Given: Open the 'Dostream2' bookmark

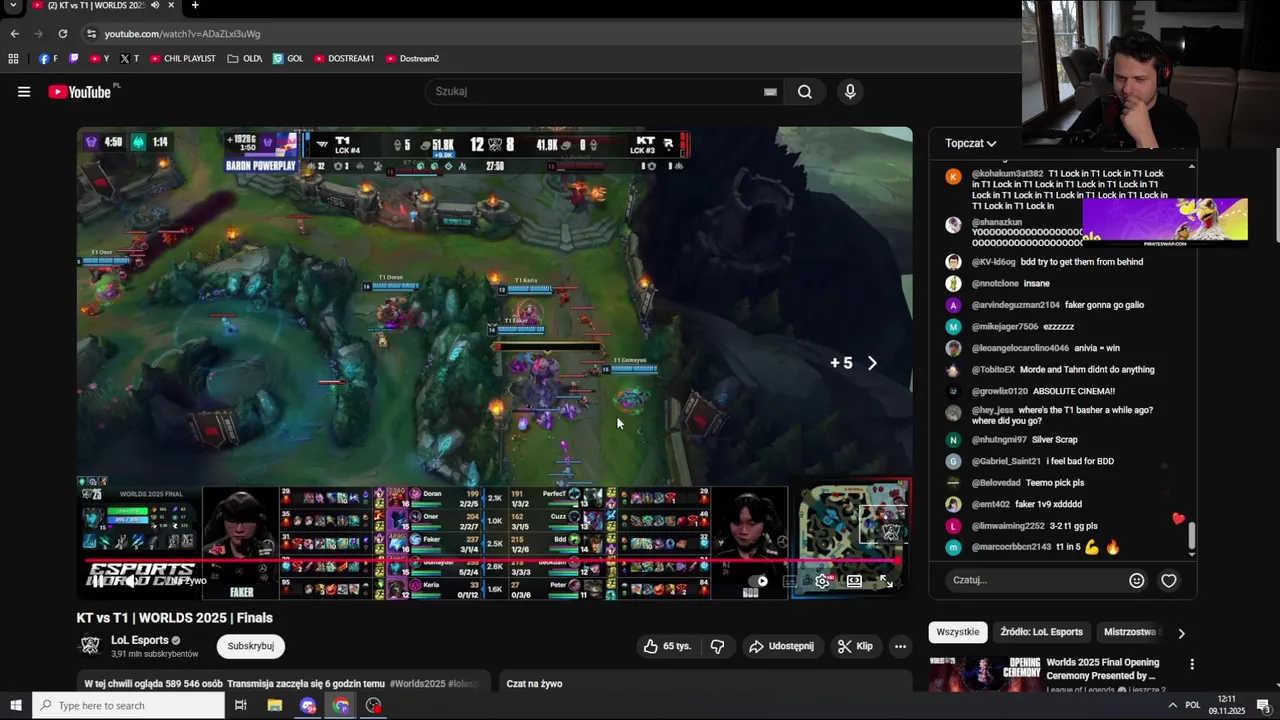Looking at the screenshot, I should [x=412, y=59].
